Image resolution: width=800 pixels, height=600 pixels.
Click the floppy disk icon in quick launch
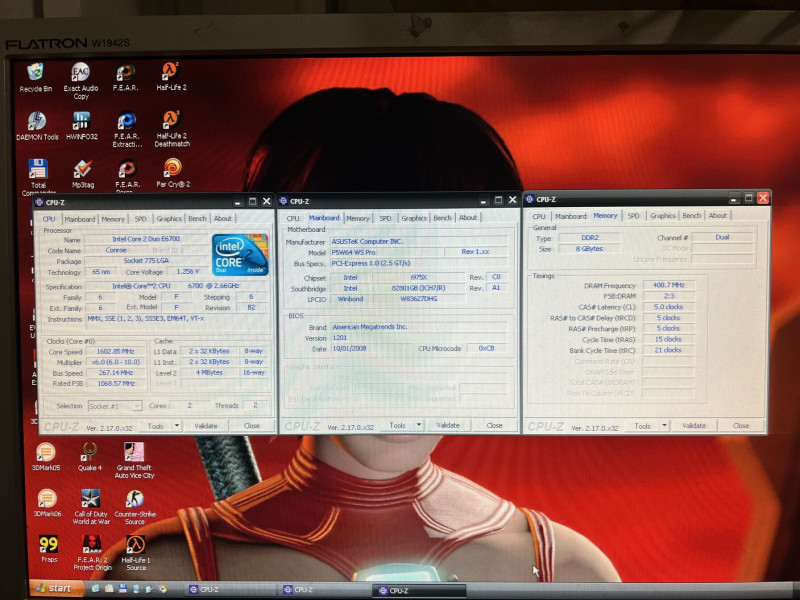[x=122, y=589]
